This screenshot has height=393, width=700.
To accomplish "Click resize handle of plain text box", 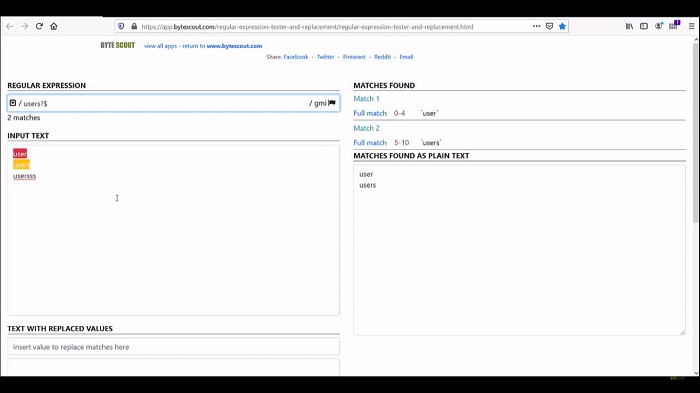I will pos(682,332).
